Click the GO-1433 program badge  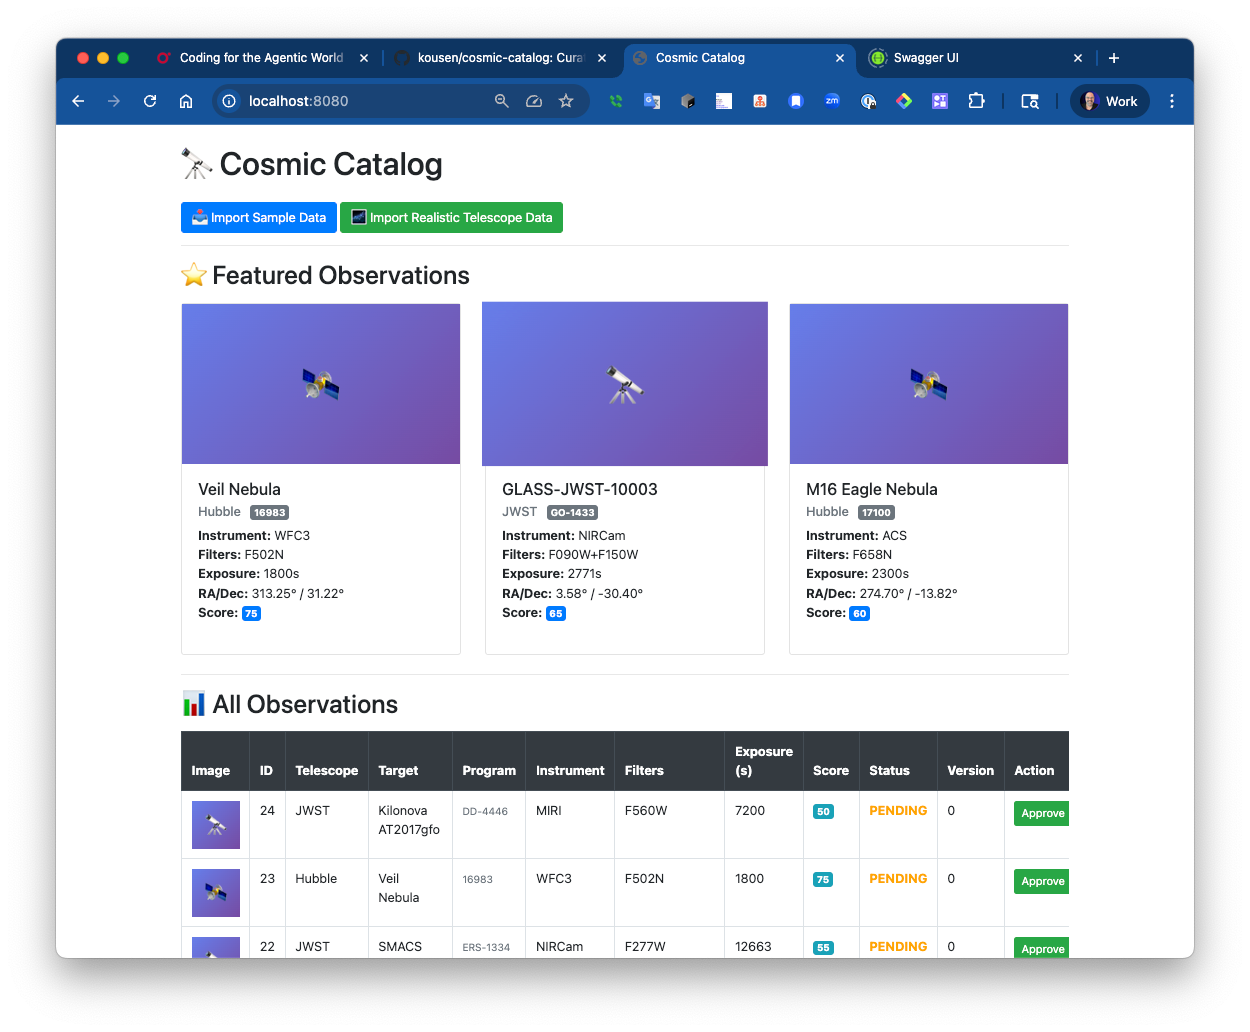click(572, 513)
